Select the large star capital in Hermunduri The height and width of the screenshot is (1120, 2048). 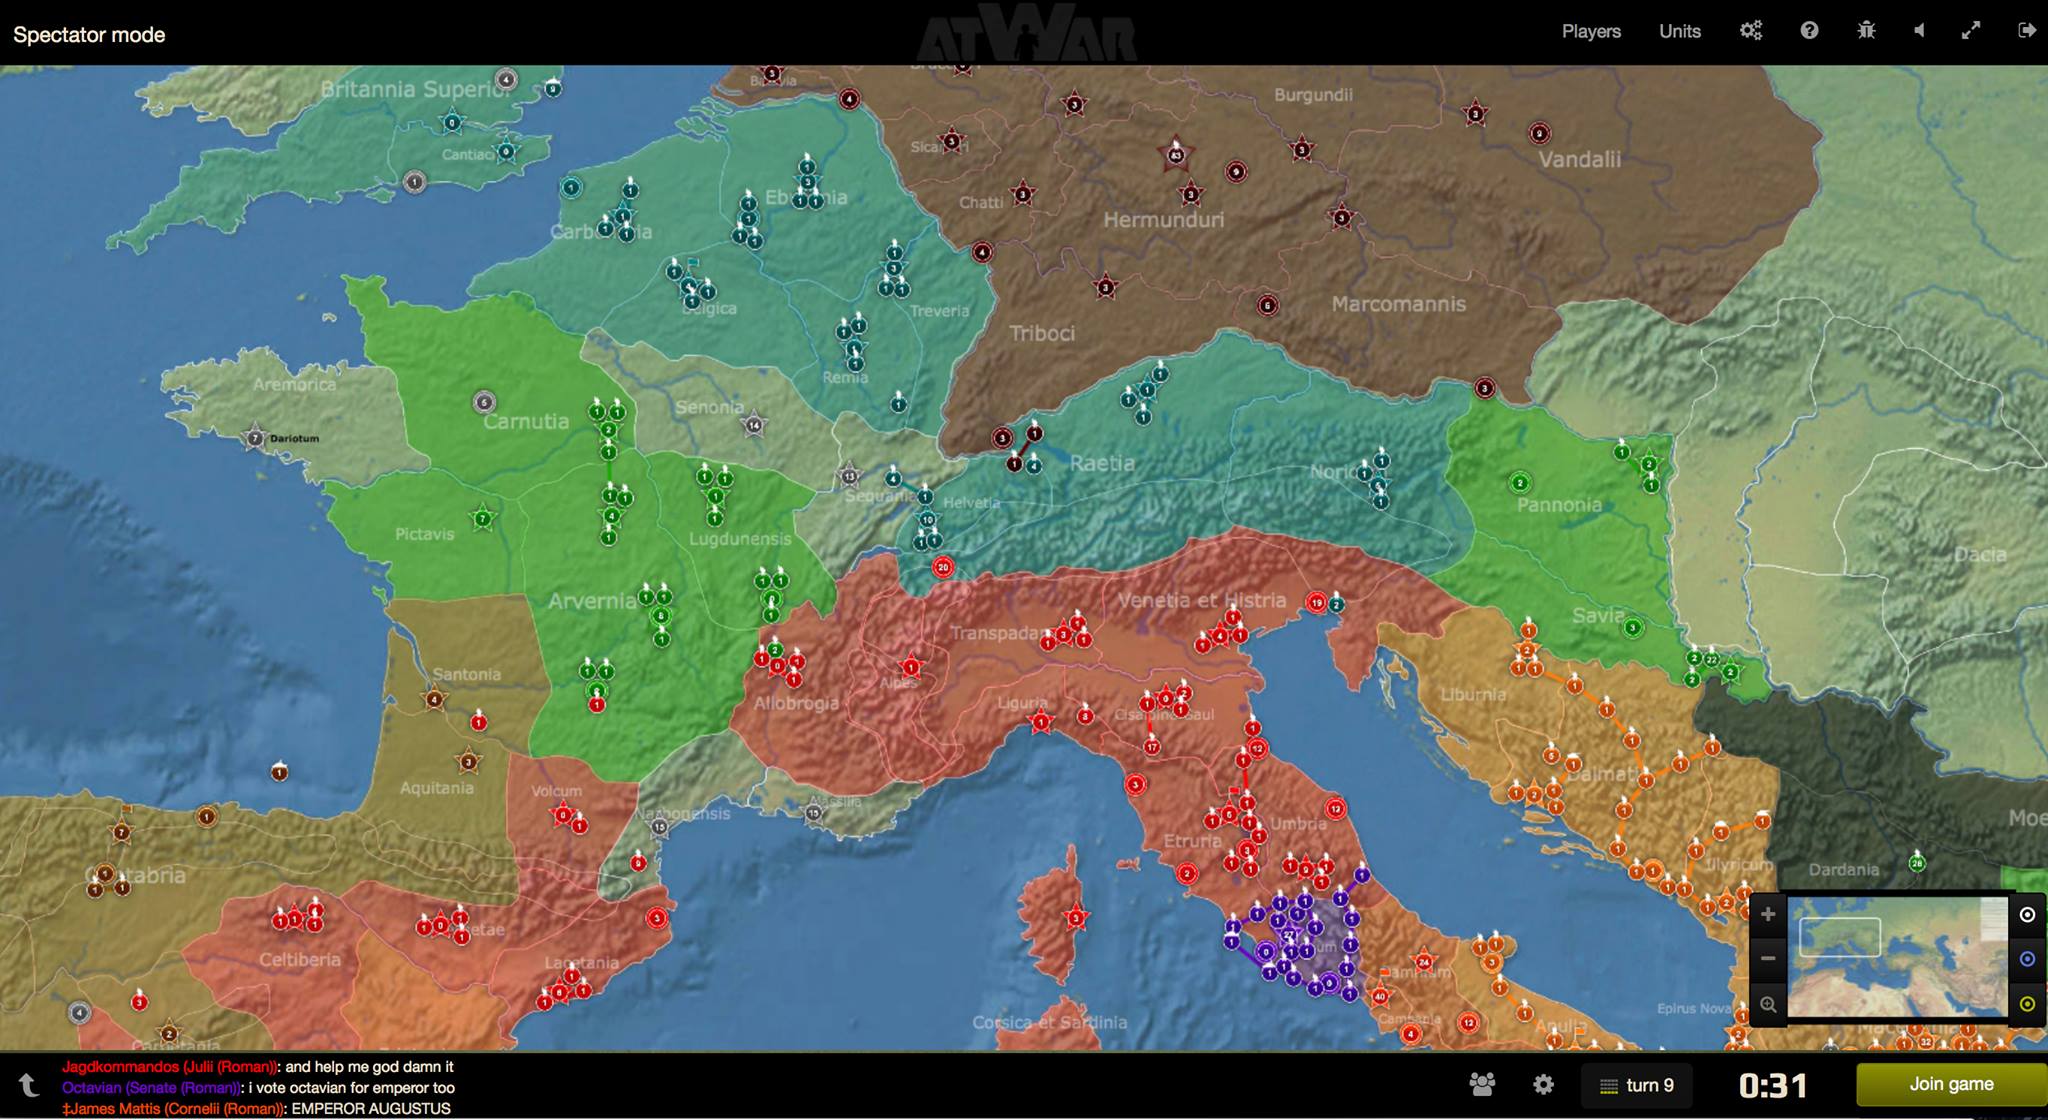pyautogui.click(x=1176, y=155)
